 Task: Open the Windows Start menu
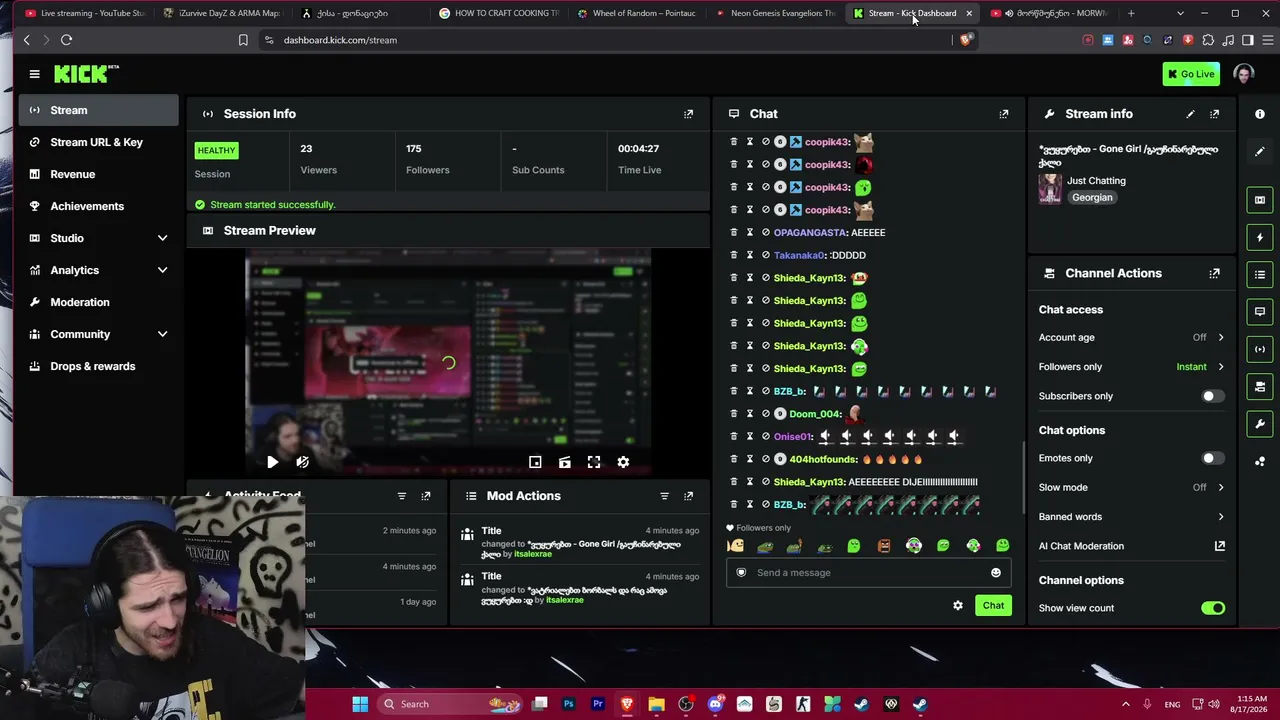pyautogui.click(x=360, y=704)
